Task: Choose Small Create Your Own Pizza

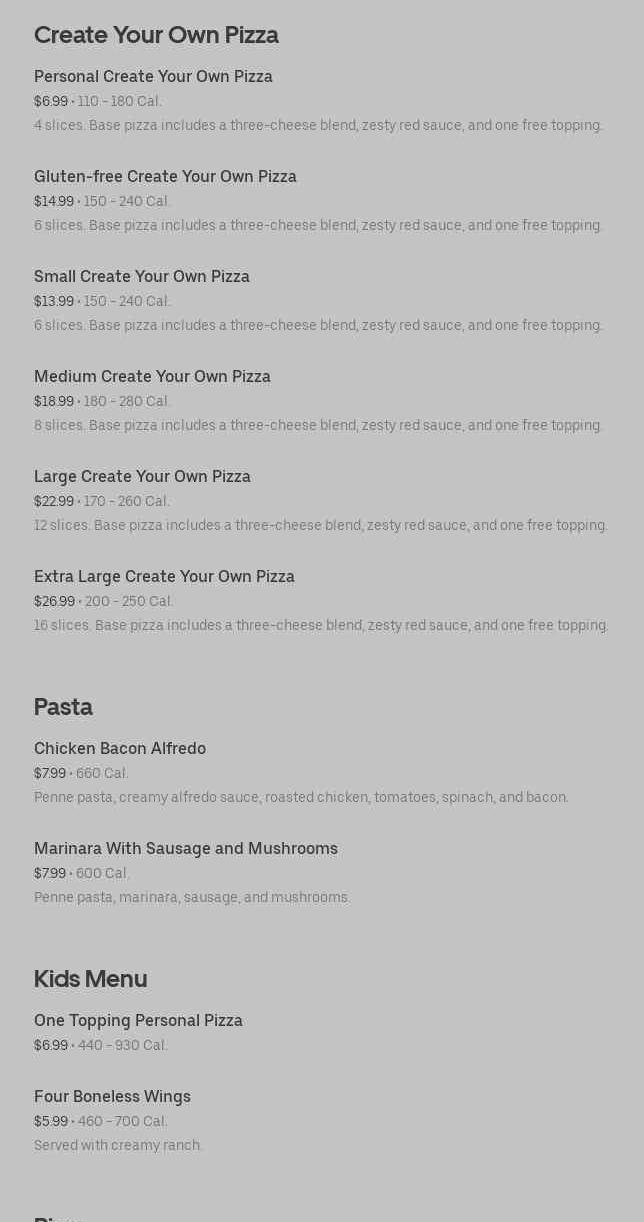Action: (142, 277)
